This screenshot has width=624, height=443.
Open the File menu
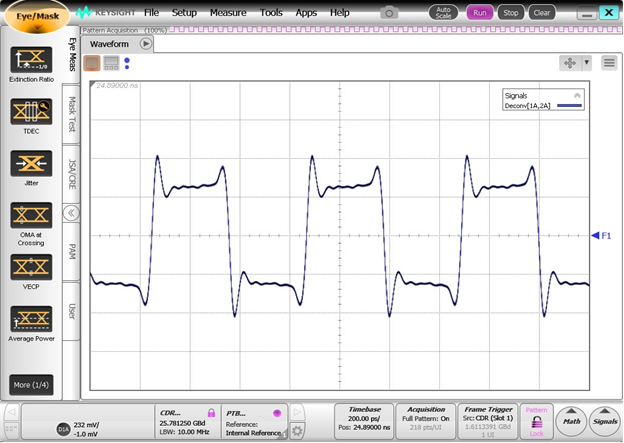[x=151, y=13]
